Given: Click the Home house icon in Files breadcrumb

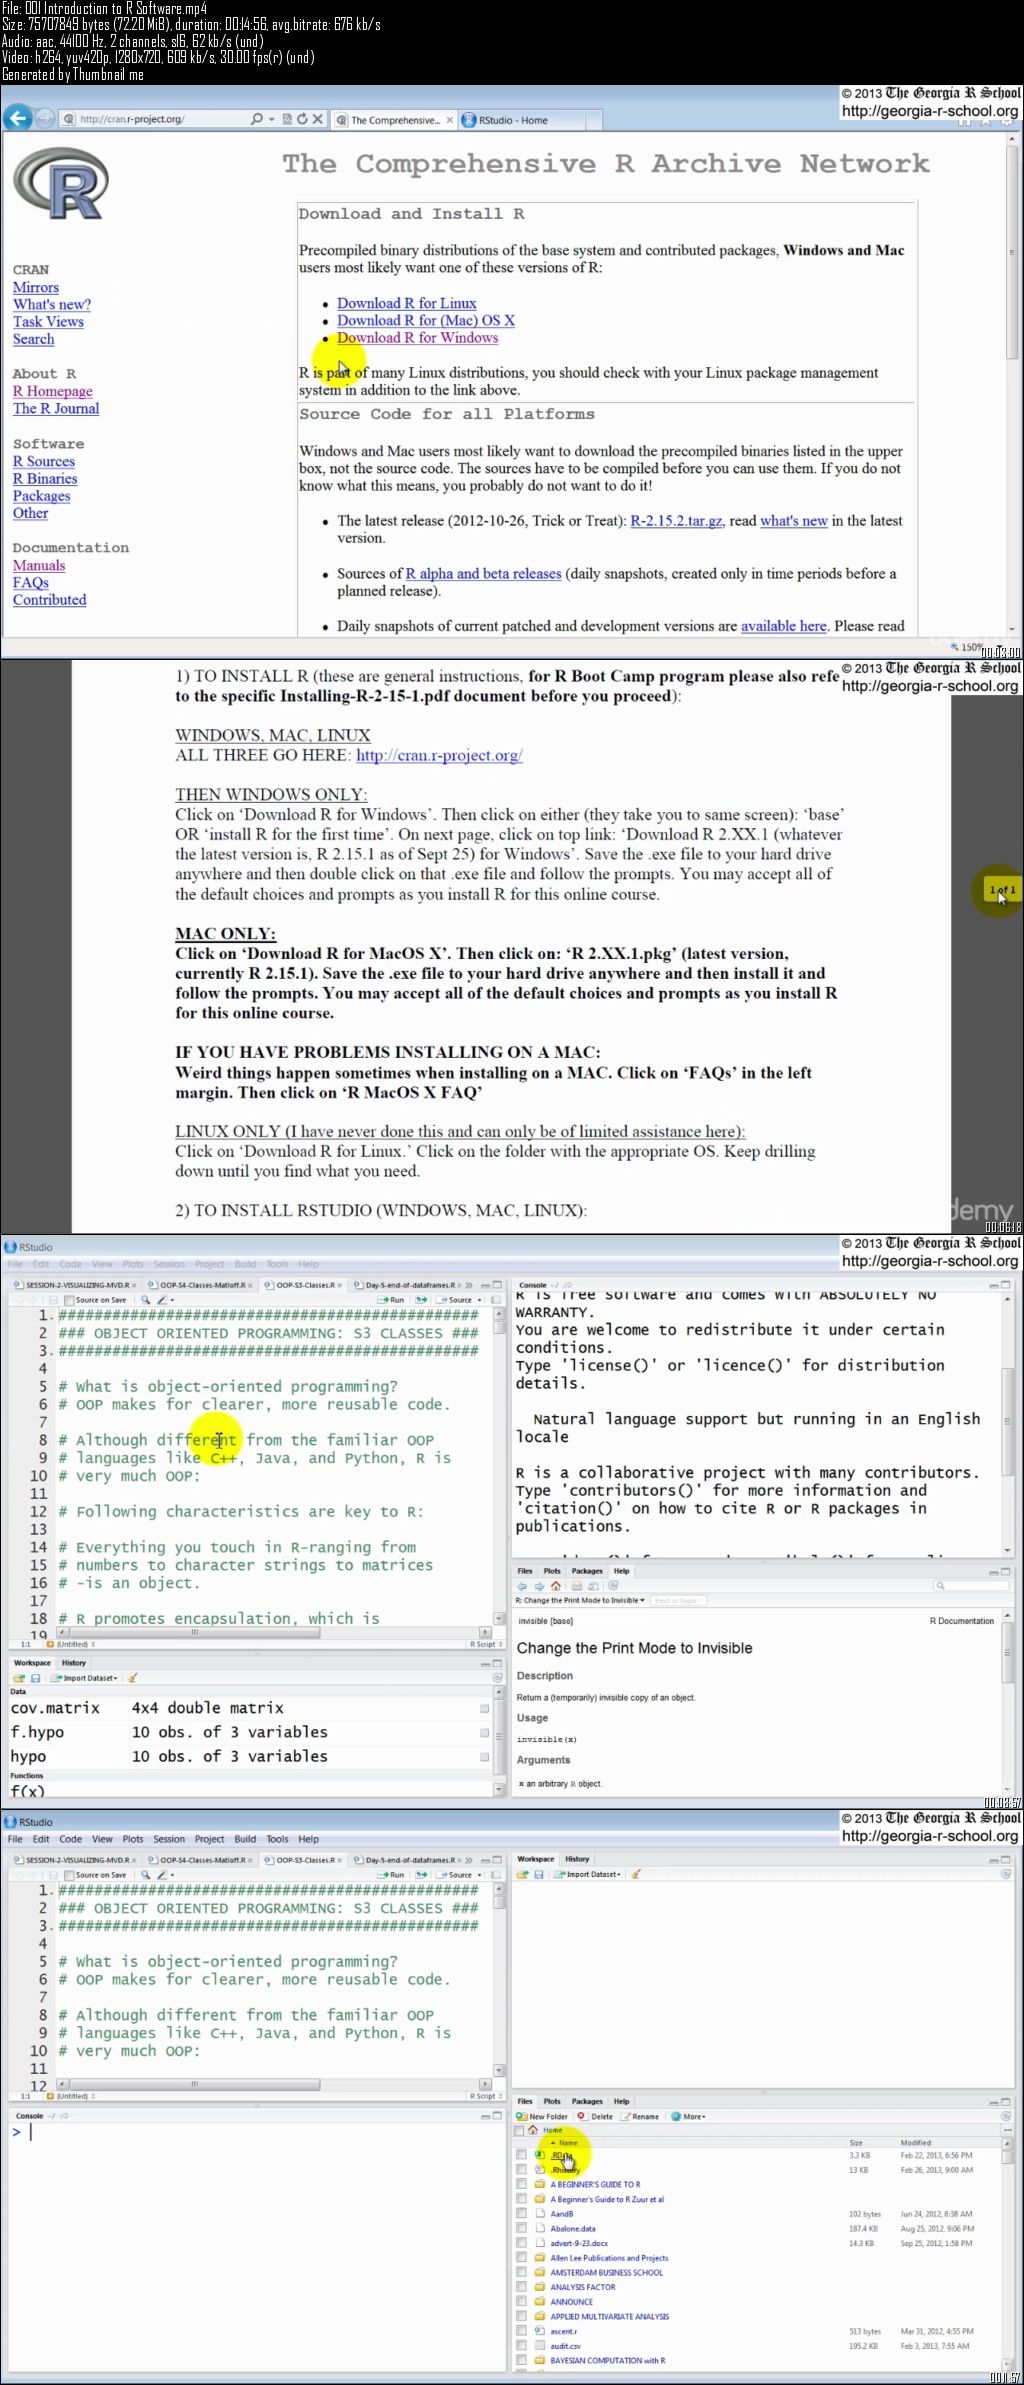Looking at the screenshot, I should [x=533, y=2130].
